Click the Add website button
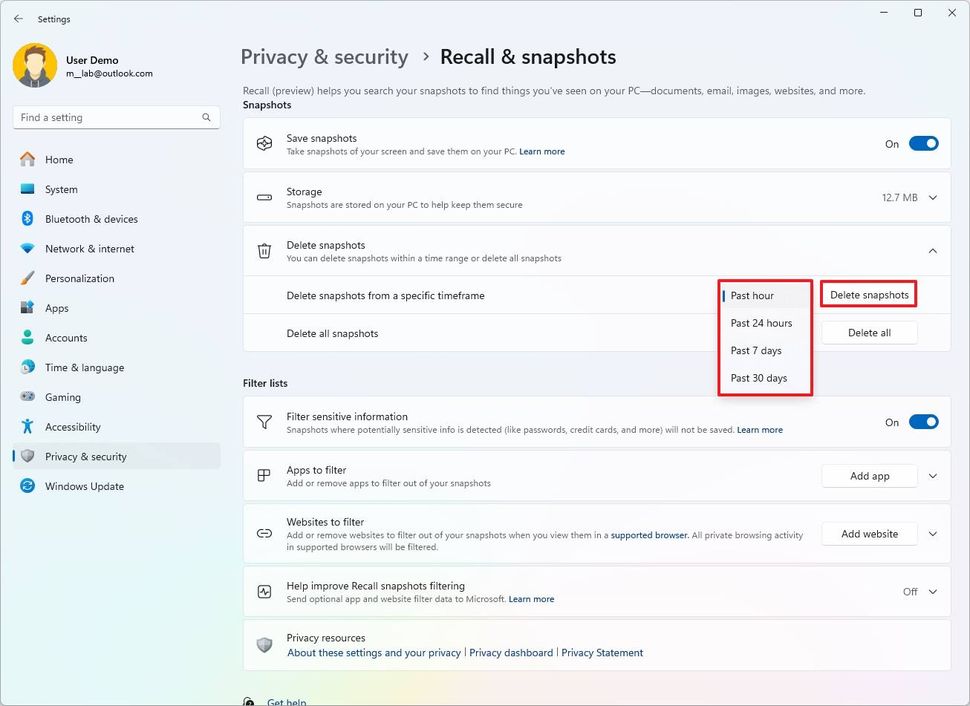 tap(869, 534)
